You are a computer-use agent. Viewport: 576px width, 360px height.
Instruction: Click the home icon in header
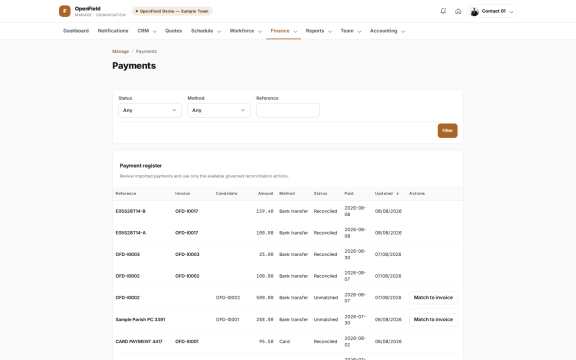pyautogui.click(x=458, y=11)
